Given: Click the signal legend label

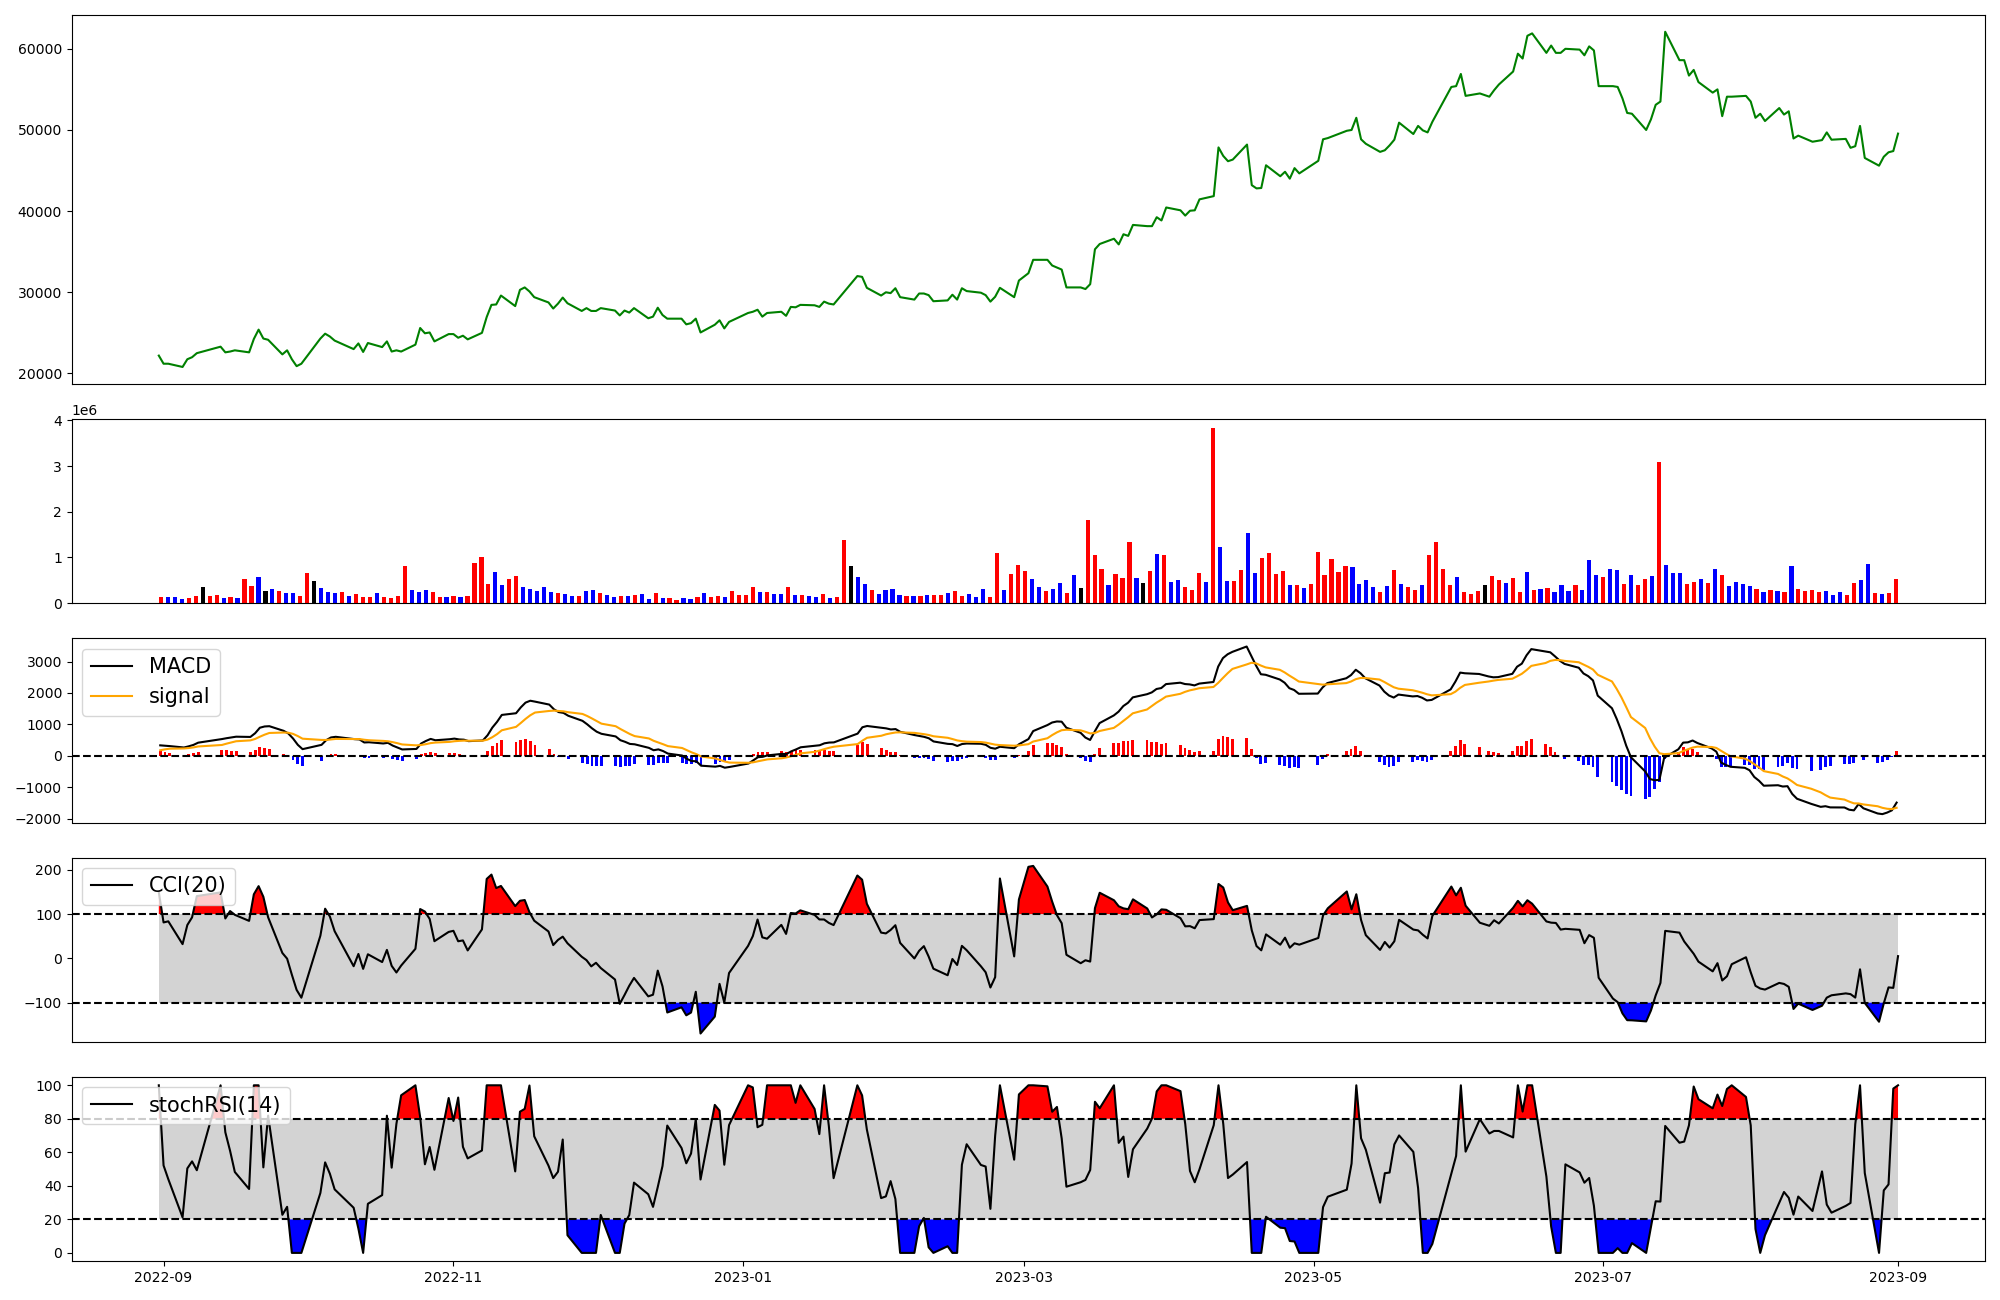Looking at the screenshot, I should click(x=179, y=696).
